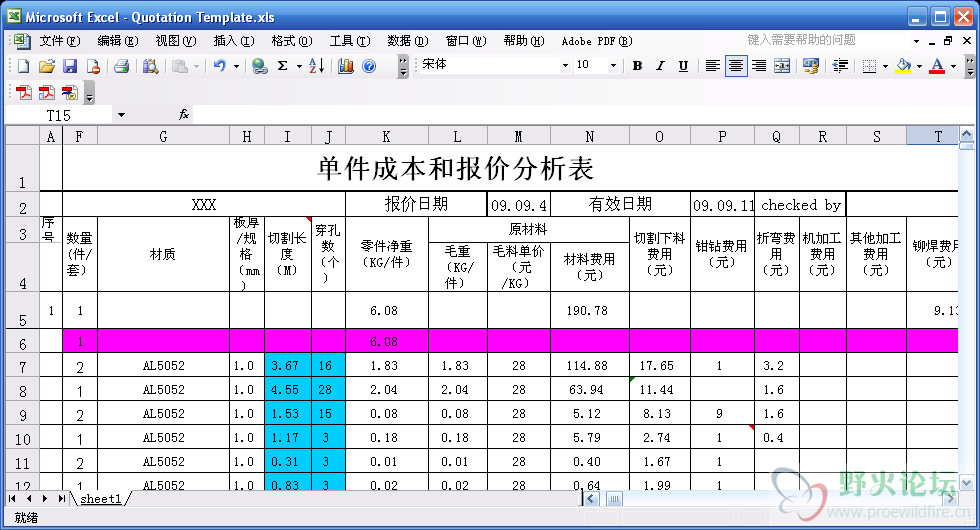This screenshot has height=530, width=980.
Task: Toggle the Center alignment button
Action: pos(736,66)
